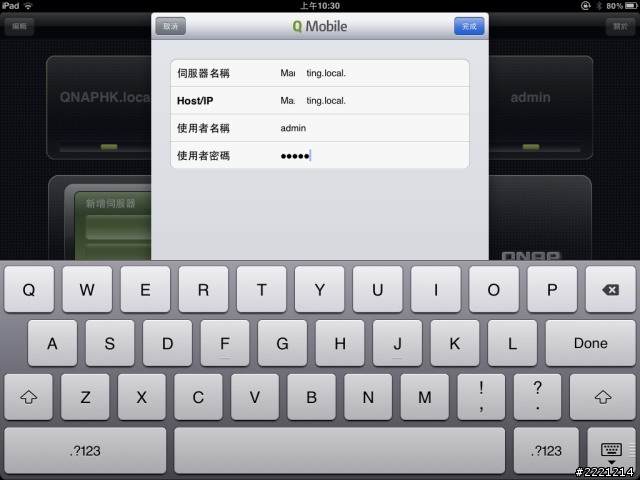Tap the X key

pos(142,397)
